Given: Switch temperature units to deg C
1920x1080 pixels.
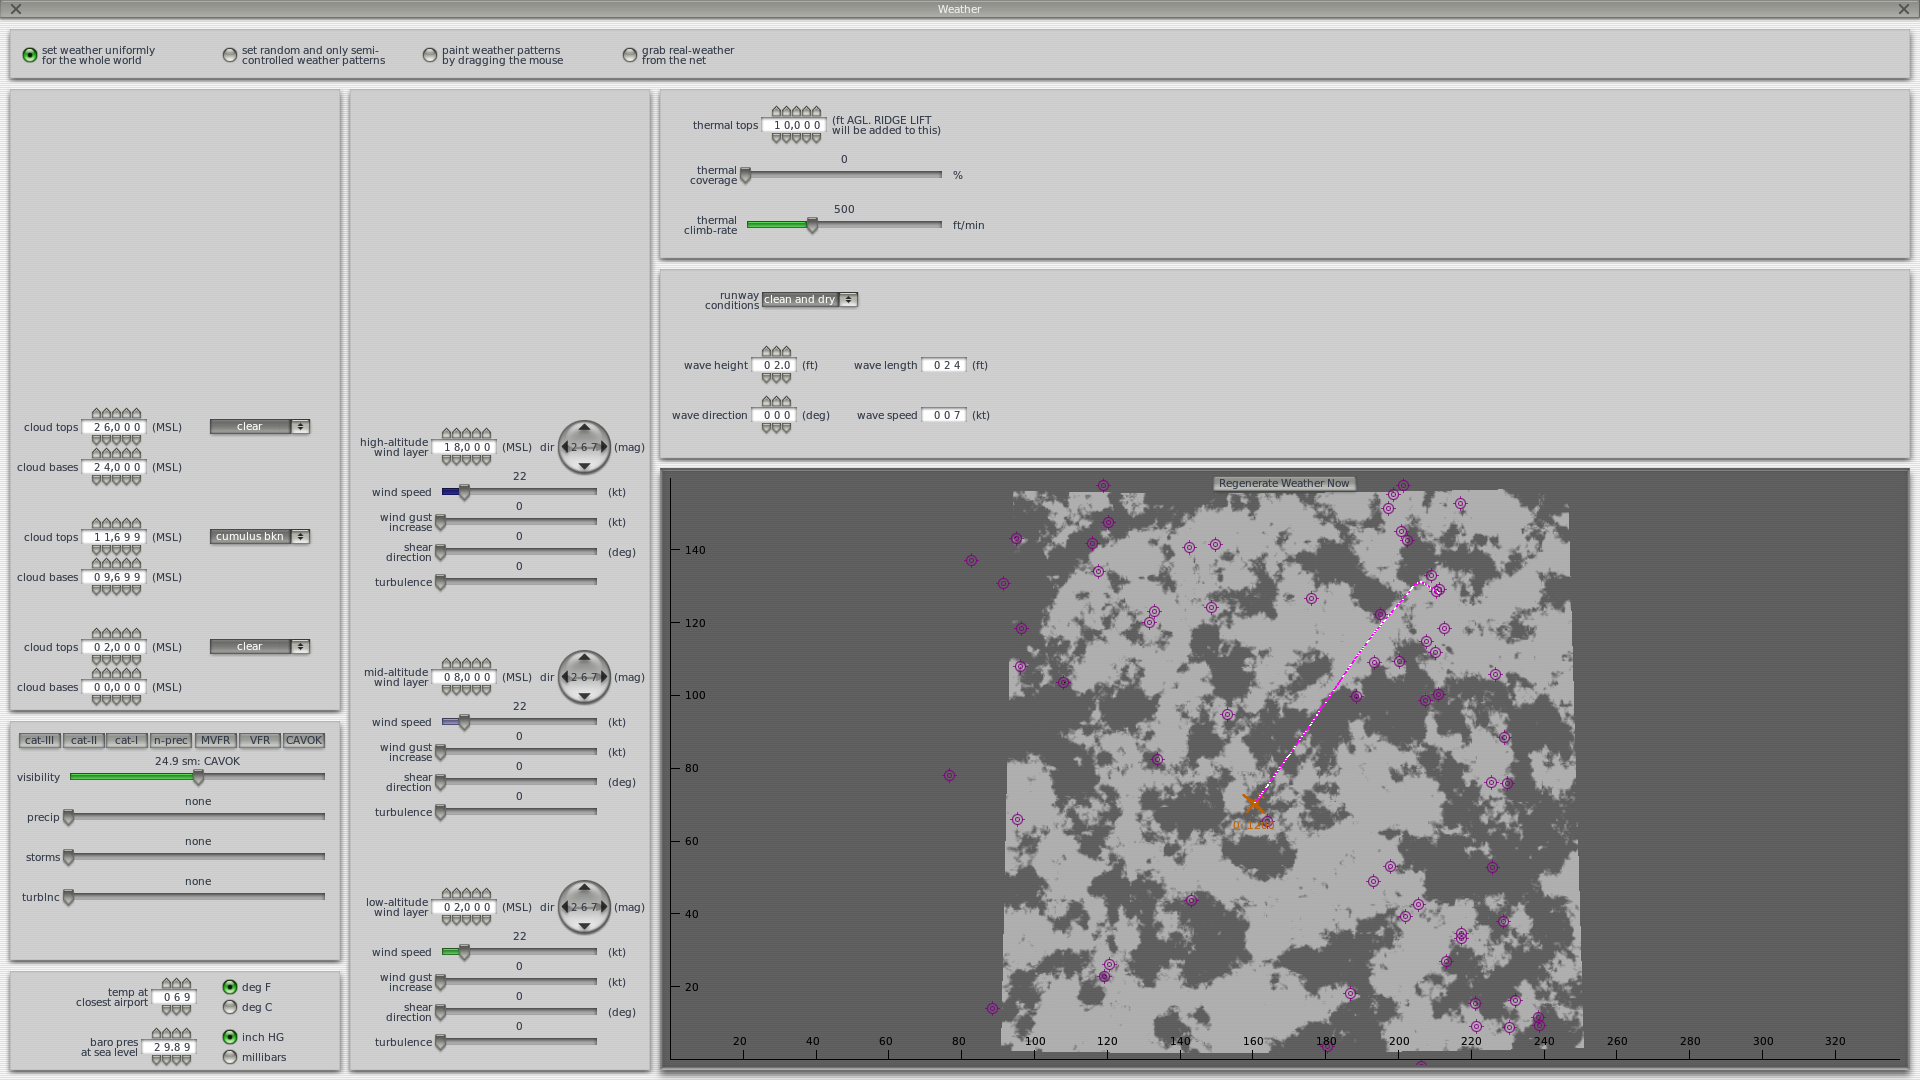Looking at the screenshot, I should (230, 1007).
